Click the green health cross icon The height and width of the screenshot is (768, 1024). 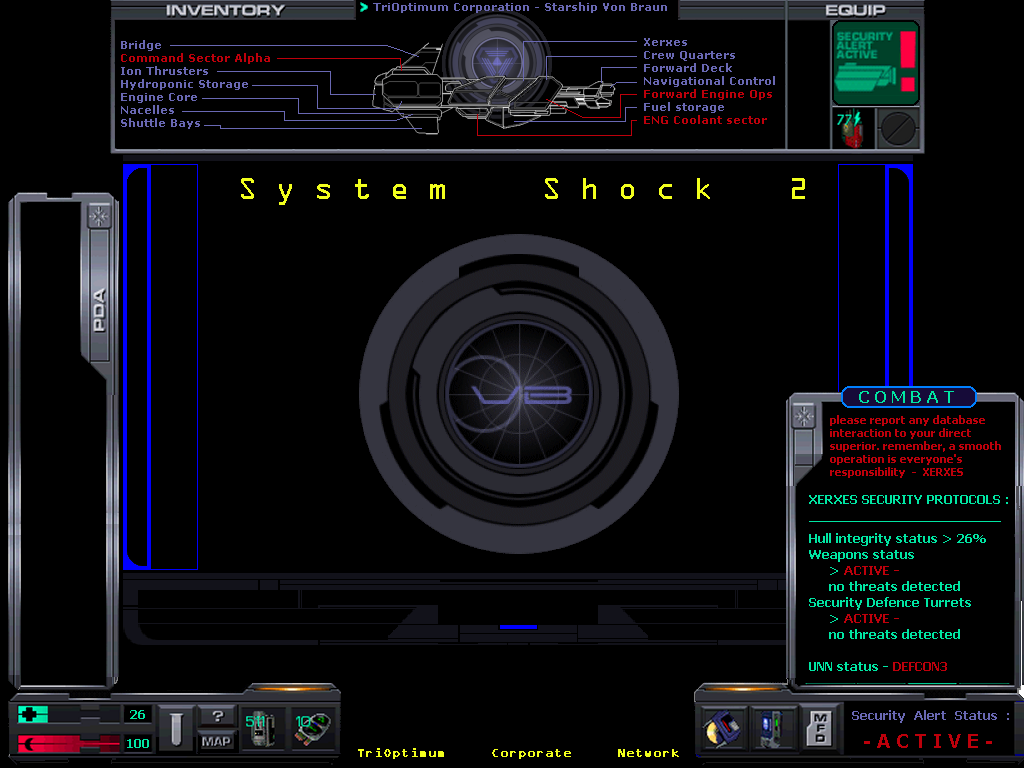[27, 714]
